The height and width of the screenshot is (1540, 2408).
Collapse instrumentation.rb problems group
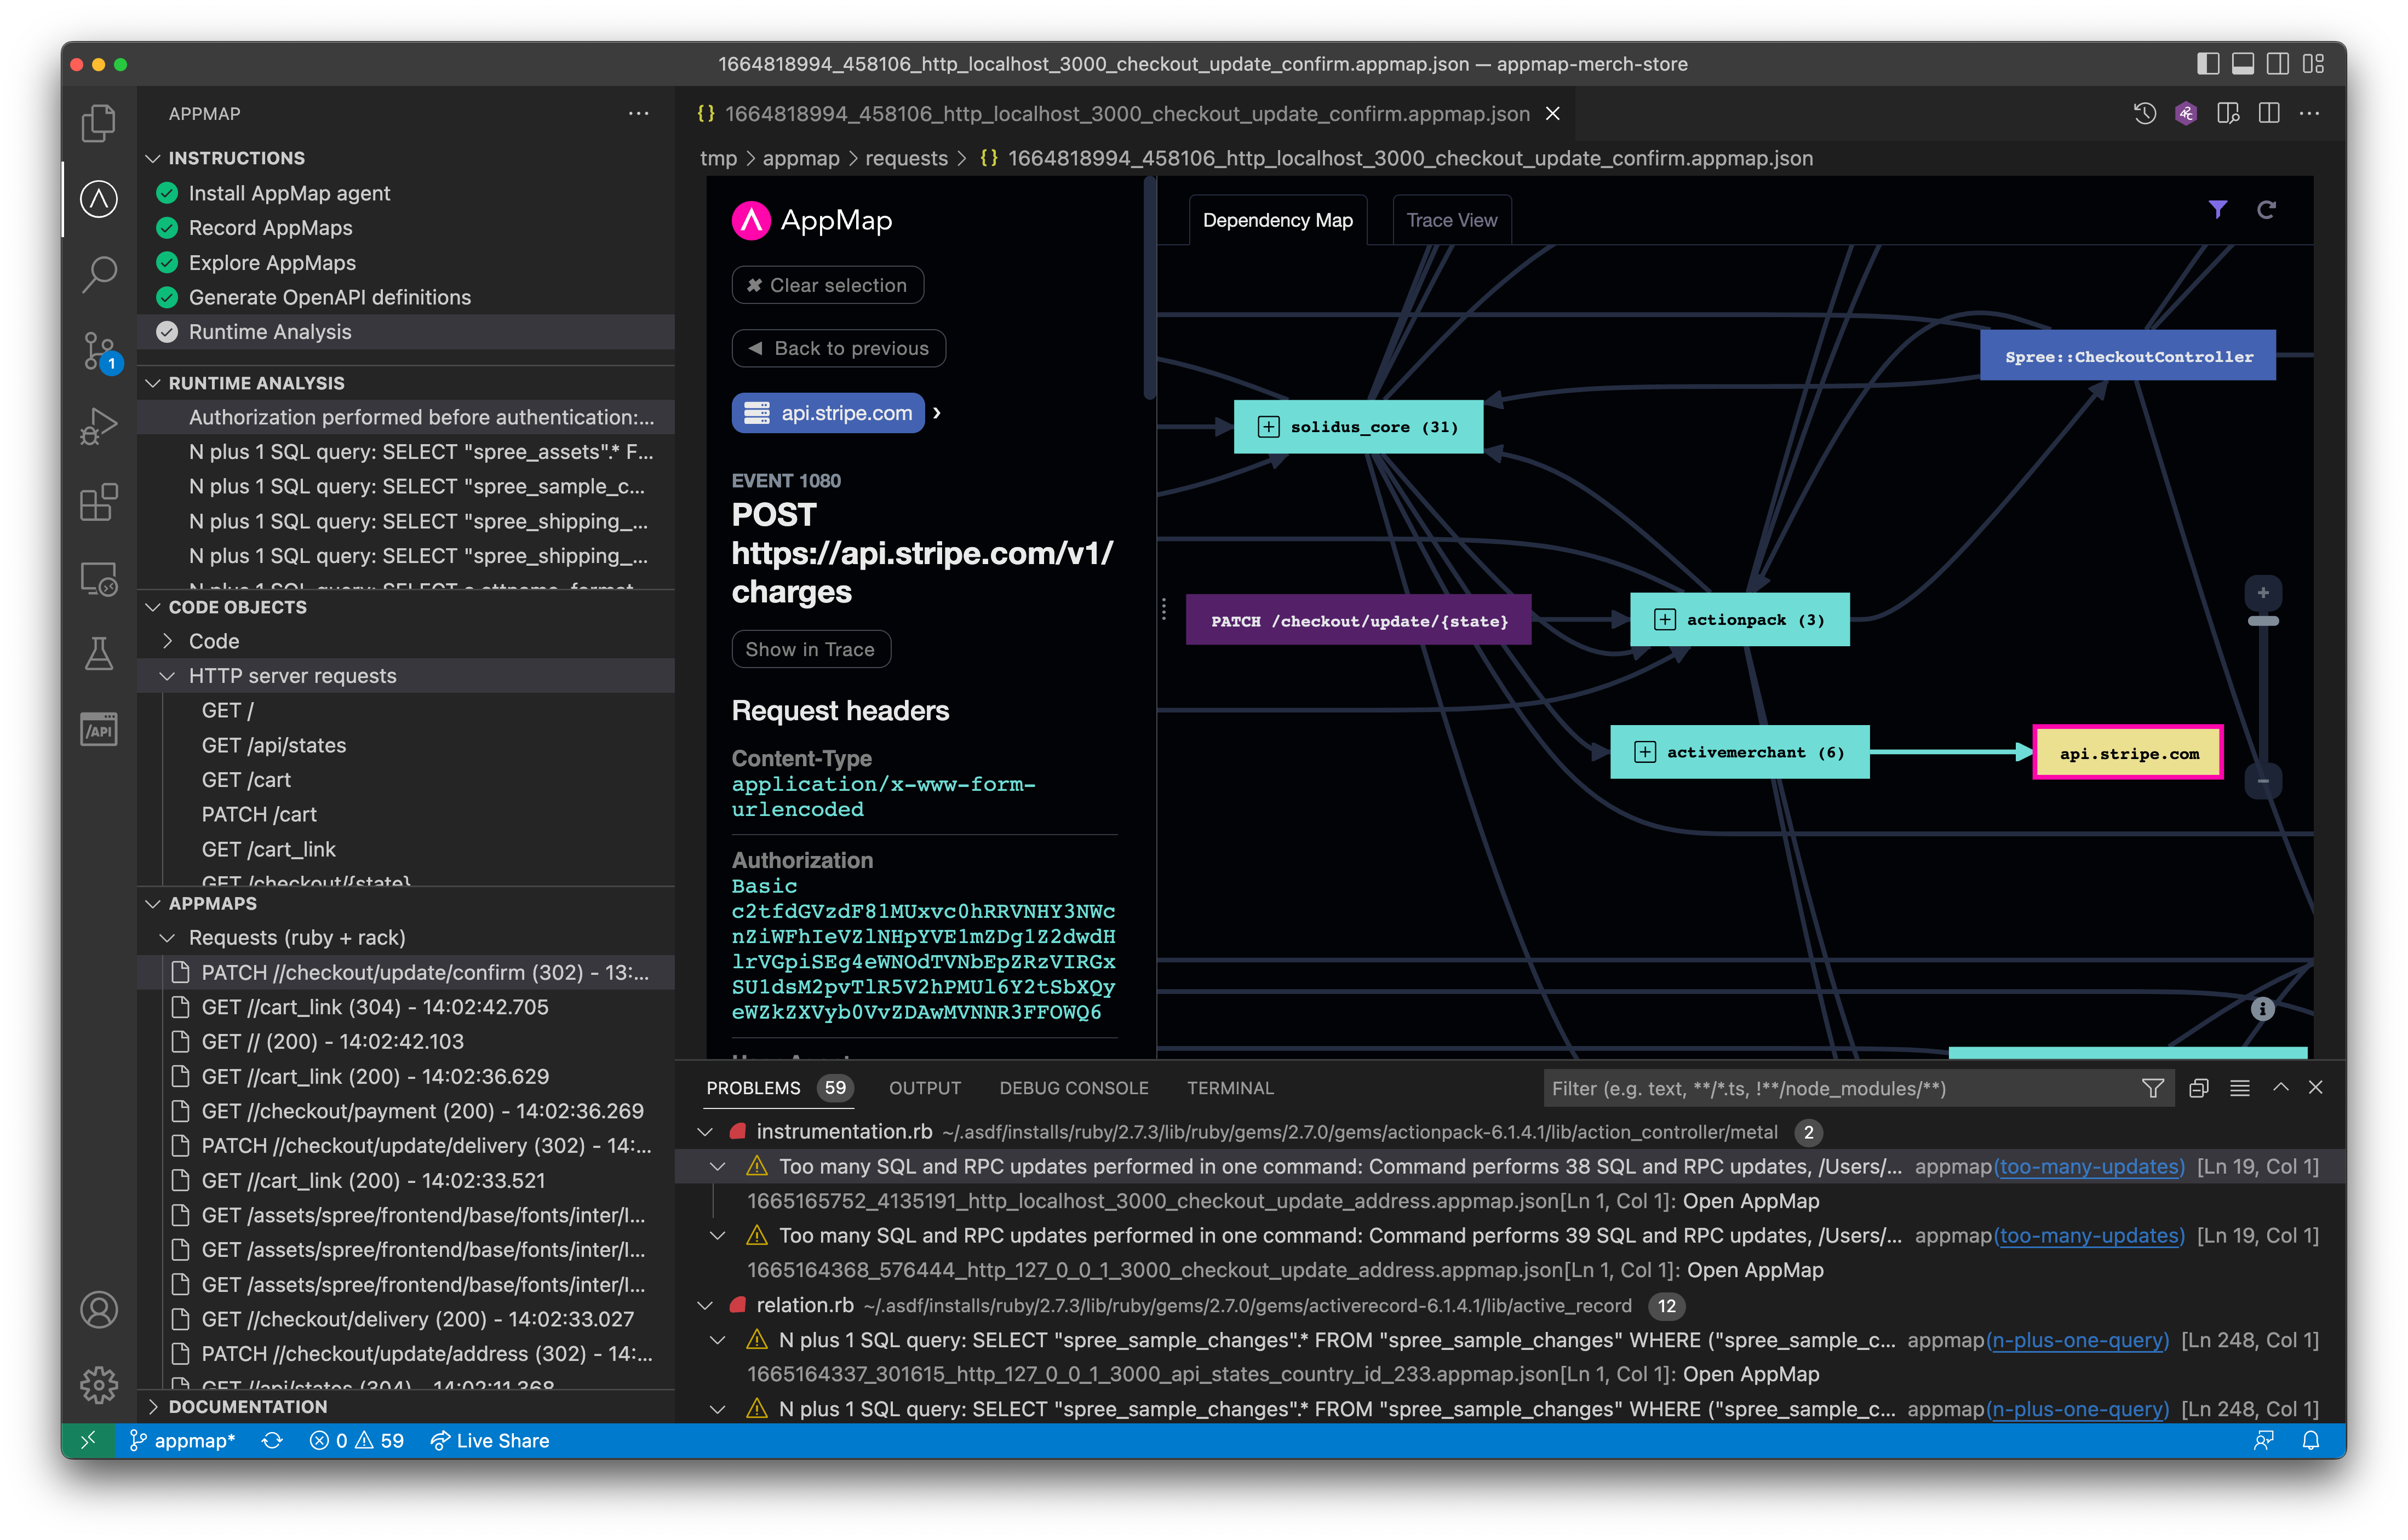point(705,1132)
